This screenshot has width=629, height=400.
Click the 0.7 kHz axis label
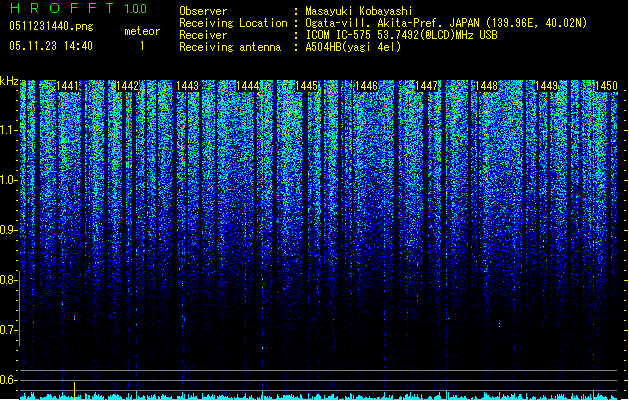8,330
